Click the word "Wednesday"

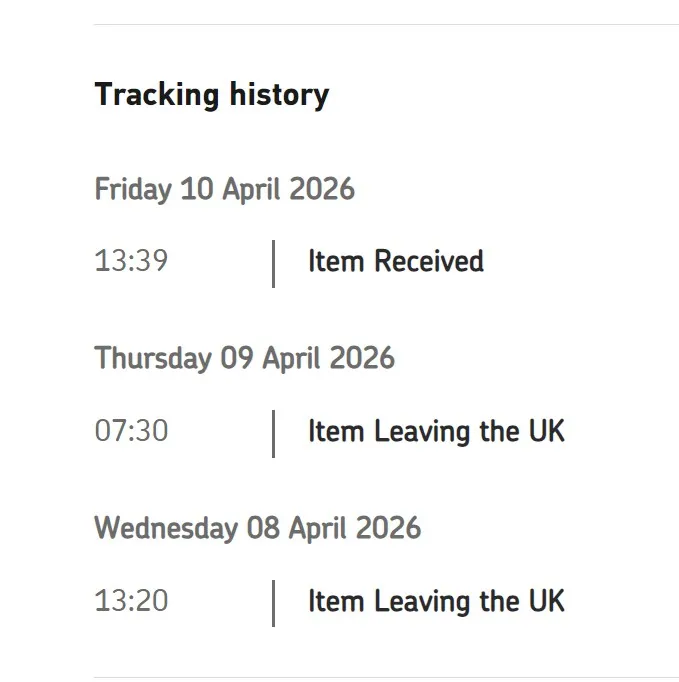click(x=166, y=528)
